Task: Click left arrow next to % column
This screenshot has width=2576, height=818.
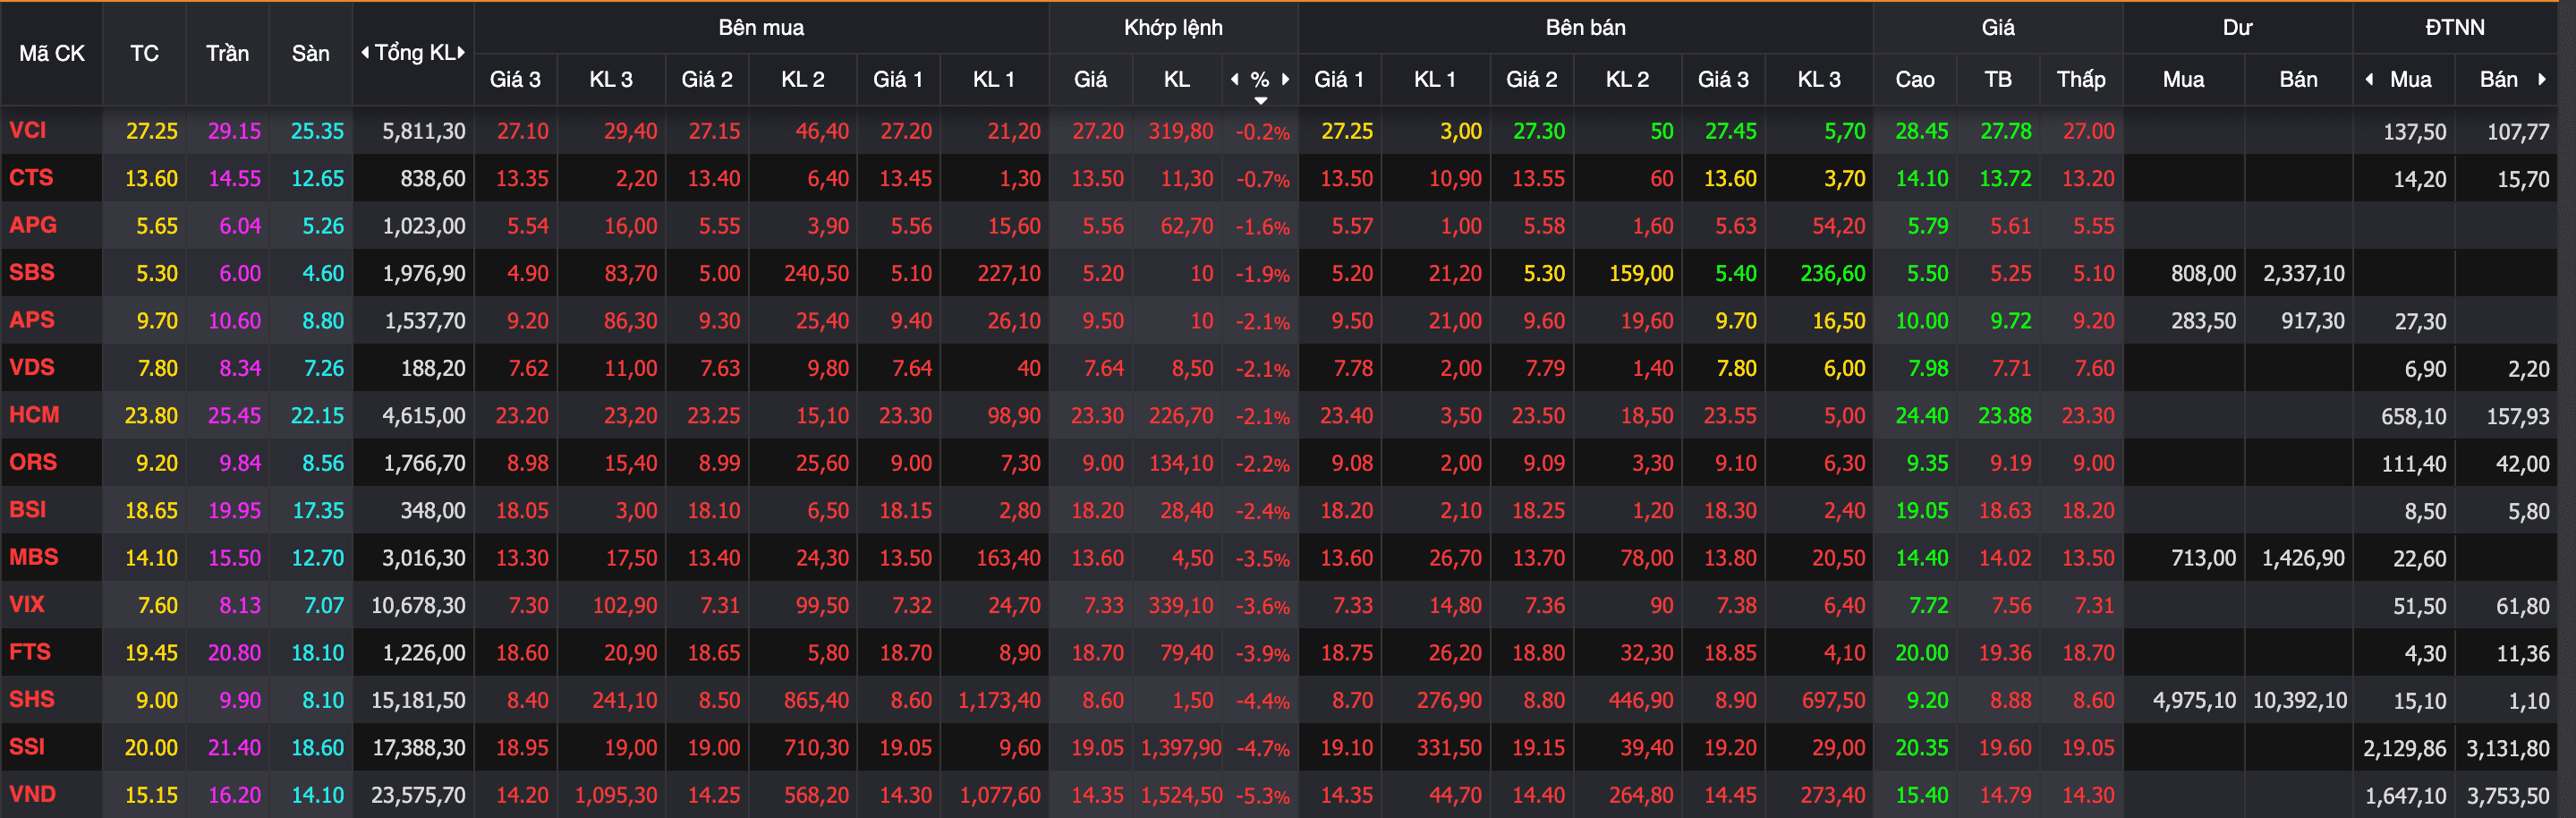Action: point(1235,79)
